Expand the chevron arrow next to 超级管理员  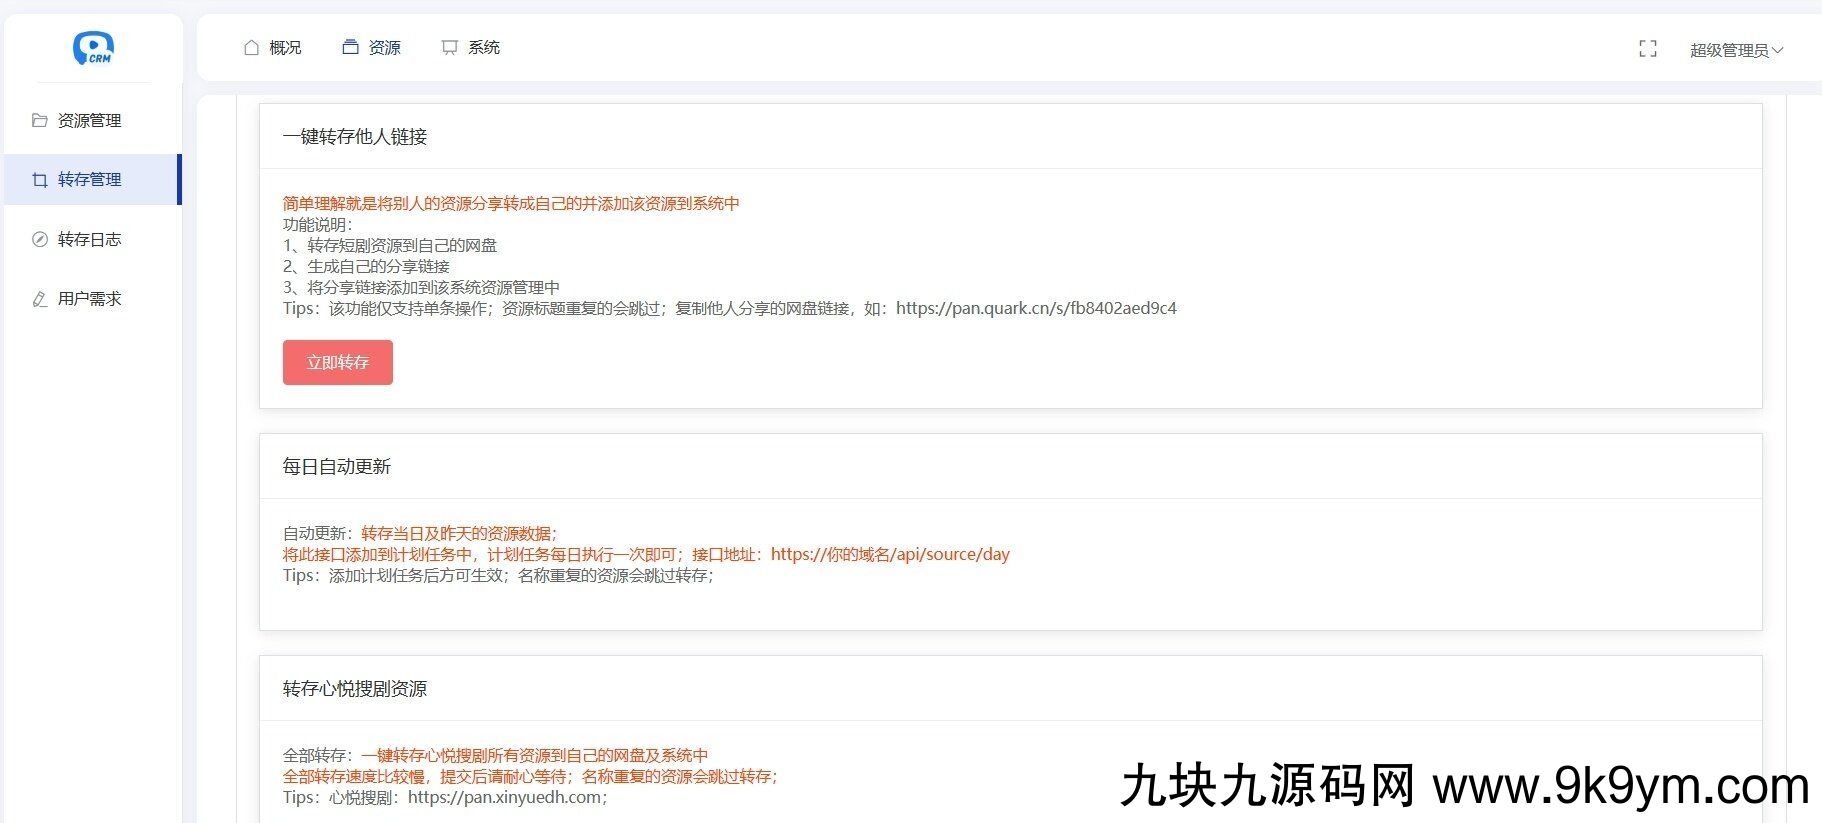1778,50
